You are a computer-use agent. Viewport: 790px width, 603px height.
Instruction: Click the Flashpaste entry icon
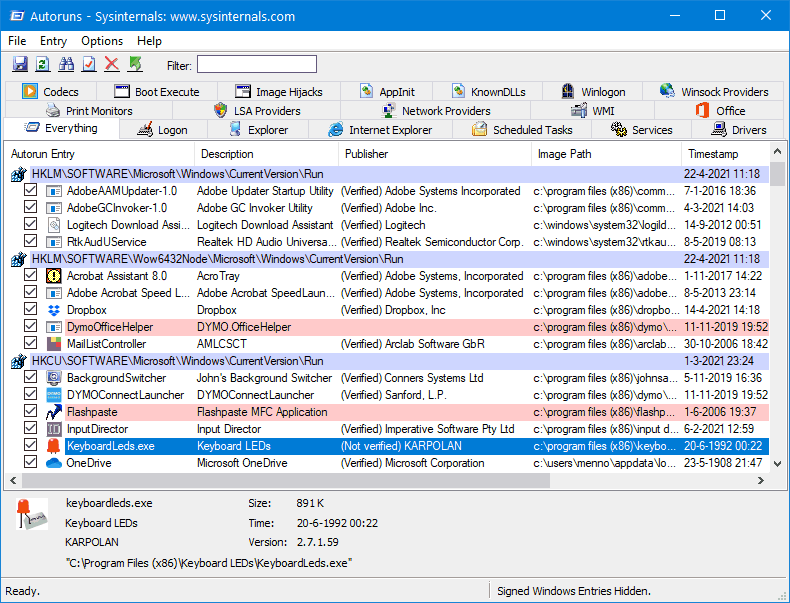coord(53,412)
